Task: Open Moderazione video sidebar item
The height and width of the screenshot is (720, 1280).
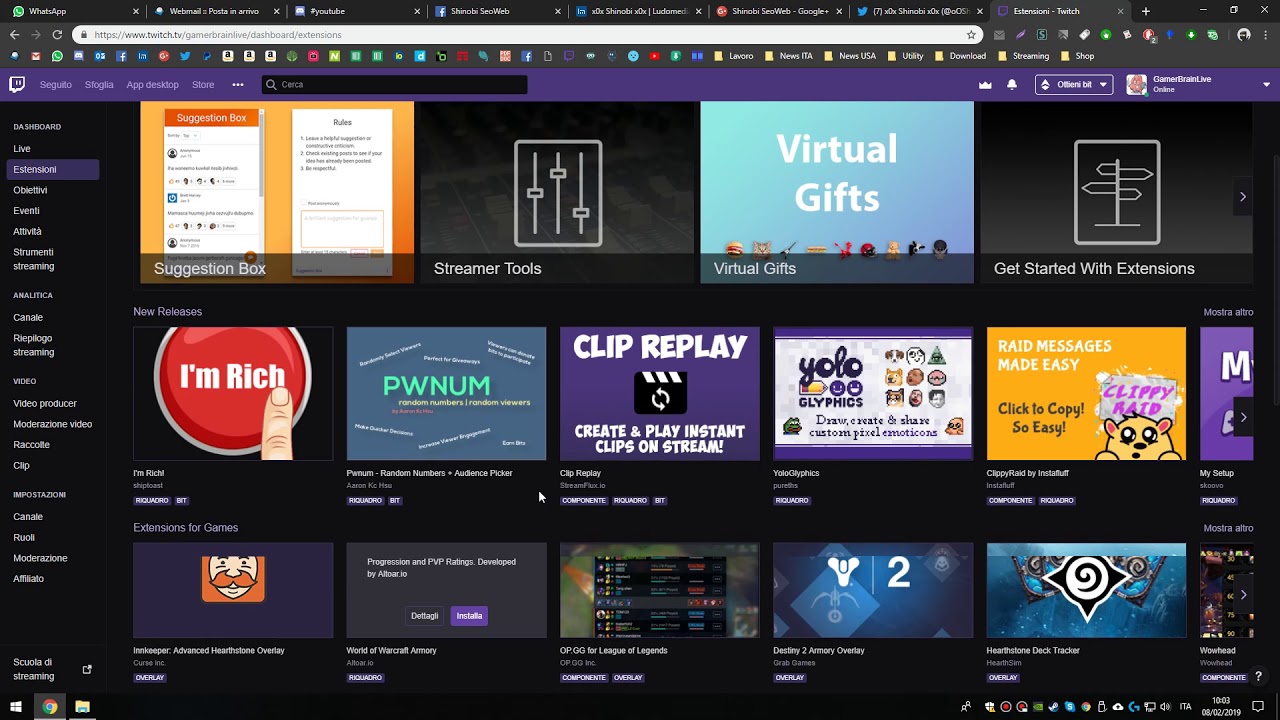Action: pos(52,424)
